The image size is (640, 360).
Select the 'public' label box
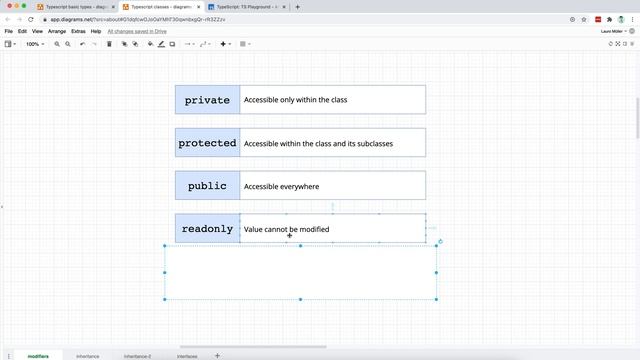[207, 185]
